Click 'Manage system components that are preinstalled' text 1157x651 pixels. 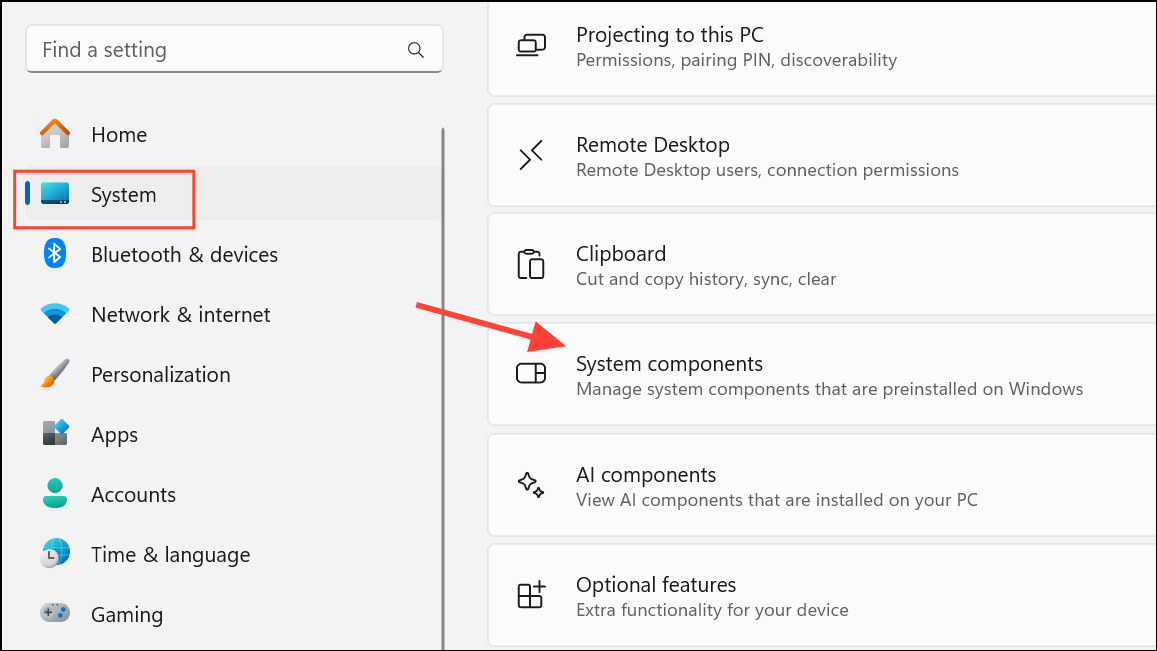[829, 389]
